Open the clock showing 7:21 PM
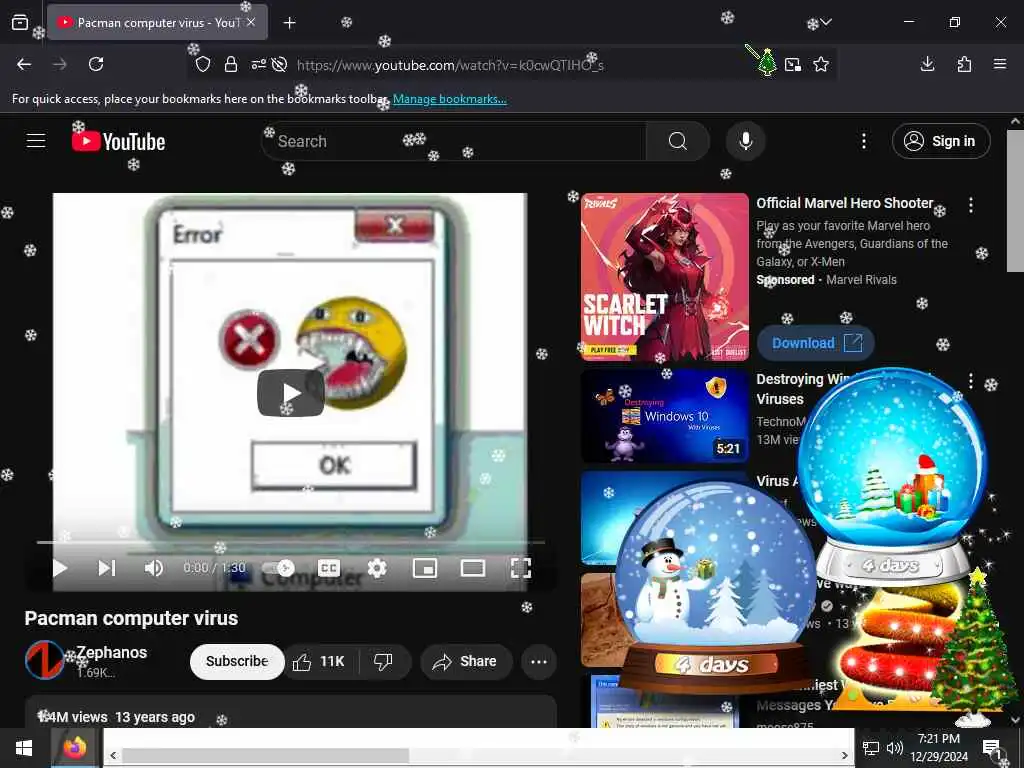Viewport: 1024px width, 768px height. [939, 748]
